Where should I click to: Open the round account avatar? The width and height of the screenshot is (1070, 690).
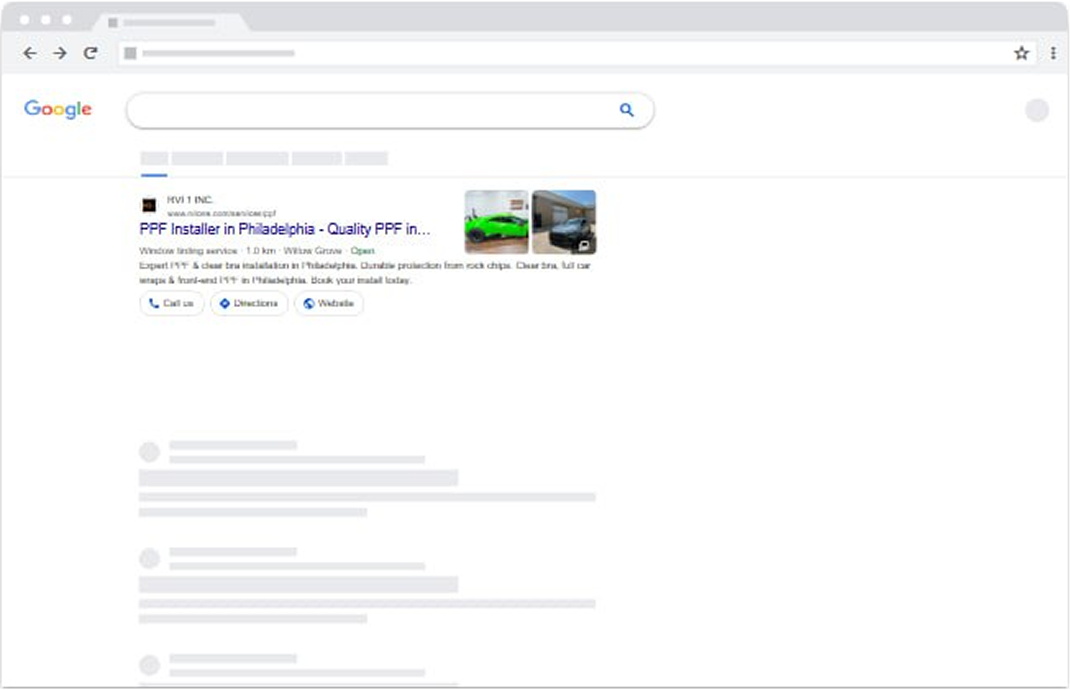pos(1037,110)
